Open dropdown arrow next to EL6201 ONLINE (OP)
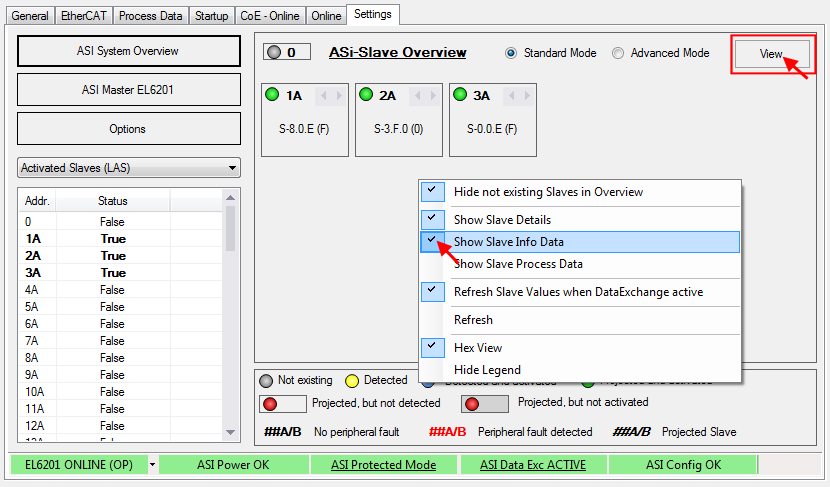The image size is (830, 487). pos(152,465)
